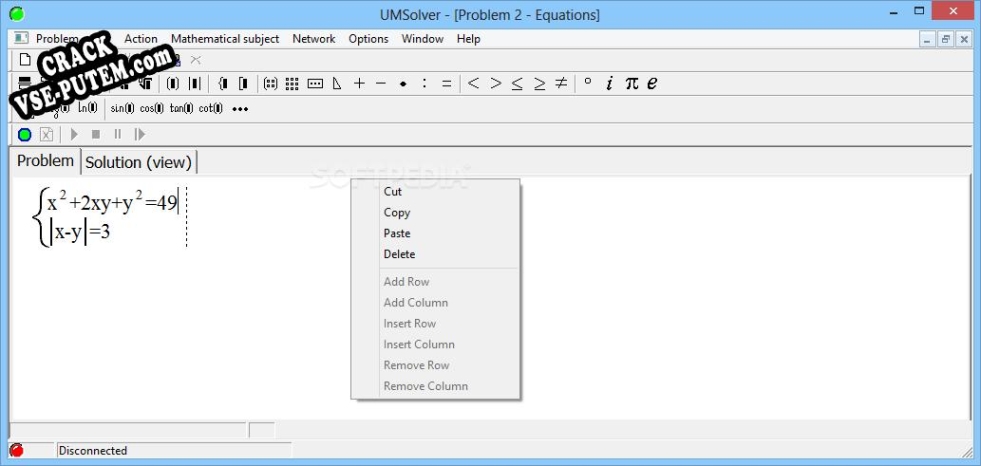Open the Action menu
The width and height of the screenshot is (981, 466).
coord(141,39)
